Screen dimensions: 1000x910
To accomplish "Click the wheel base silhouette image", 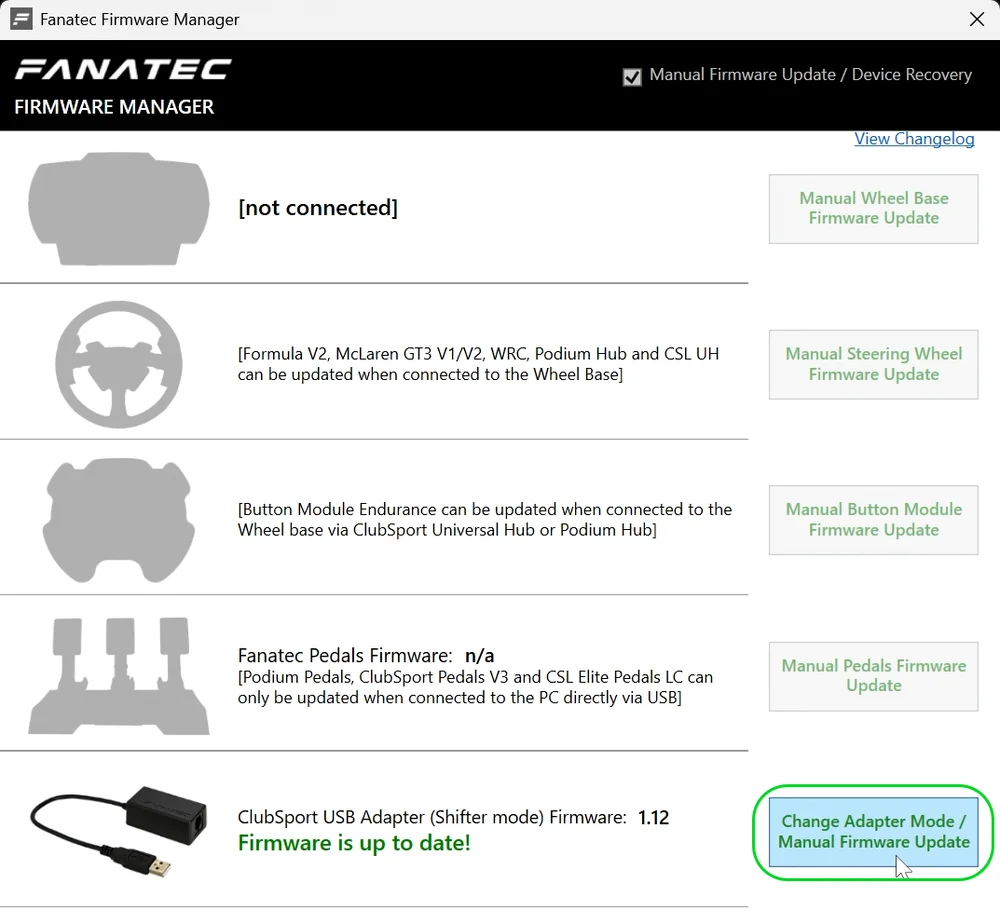I will pos(119,209).
